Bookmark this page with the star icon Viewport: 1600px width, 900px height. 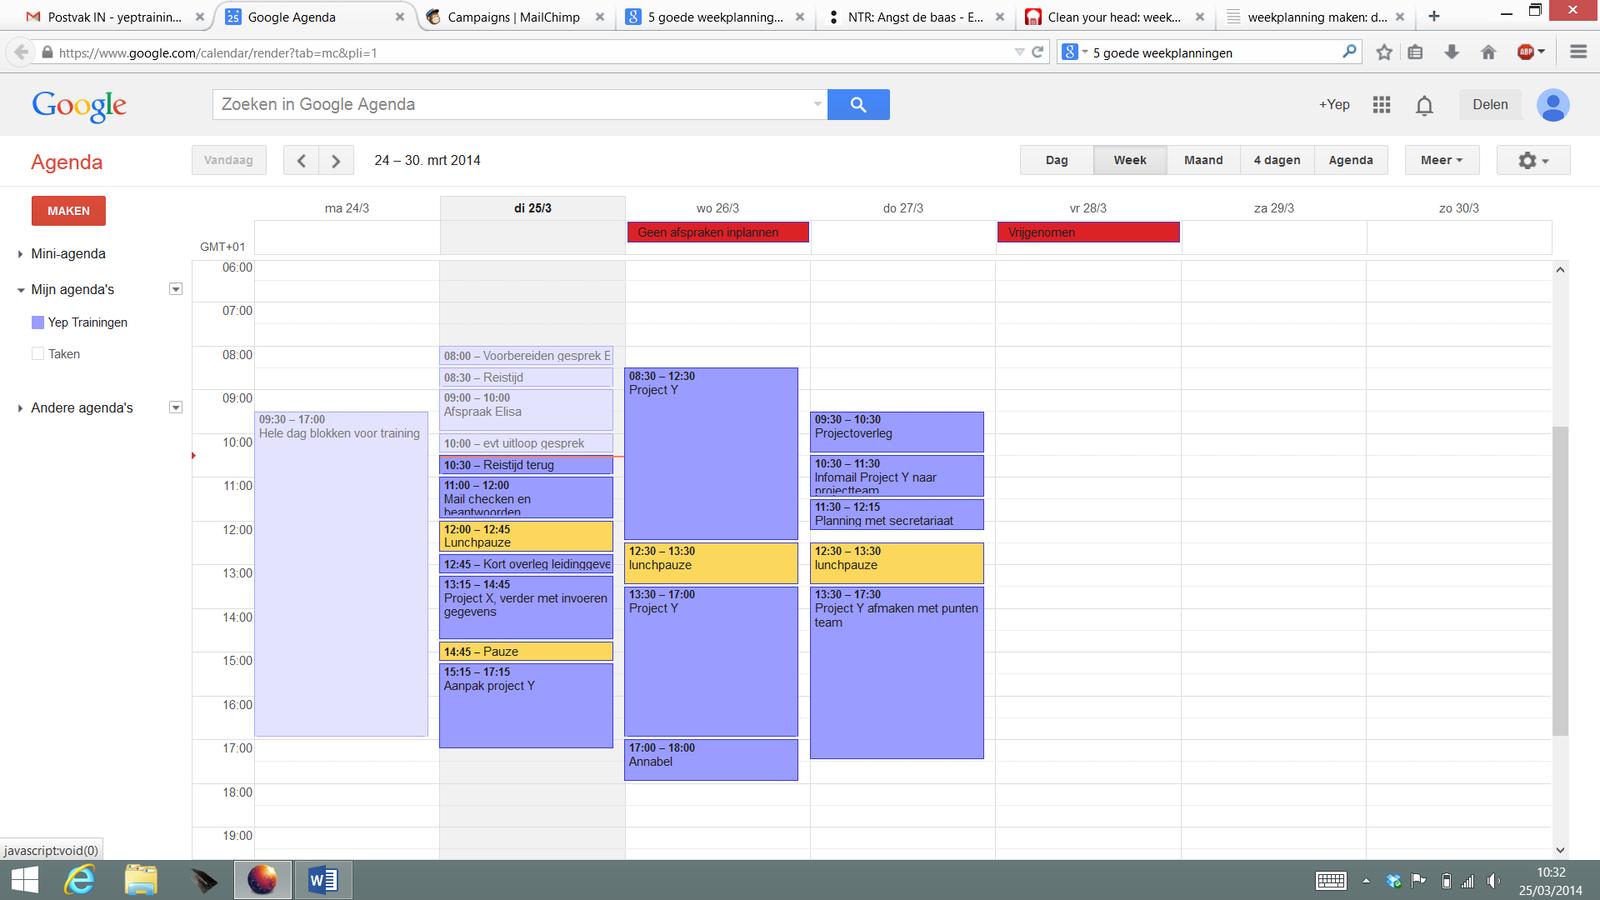[x=1383, y=51]
